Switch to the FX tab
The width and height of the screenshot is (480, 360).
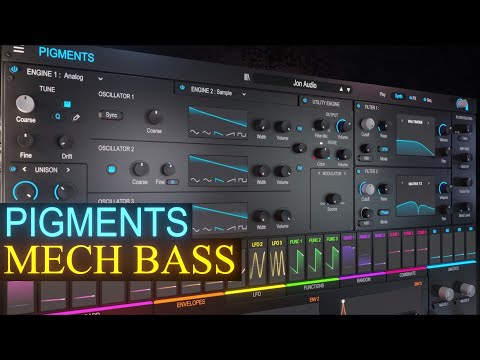[413, 98]
